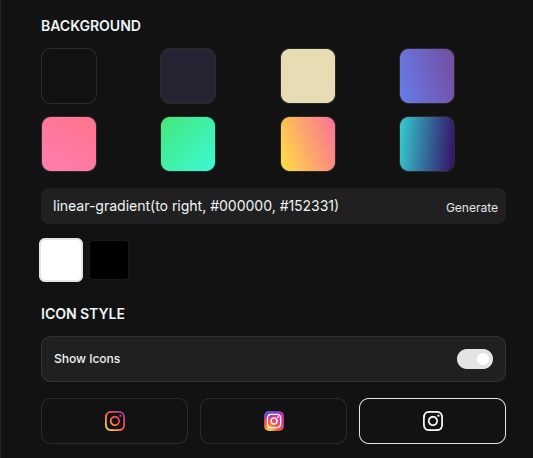
Task: Click the Show Icons label
Action: point(87,359)
